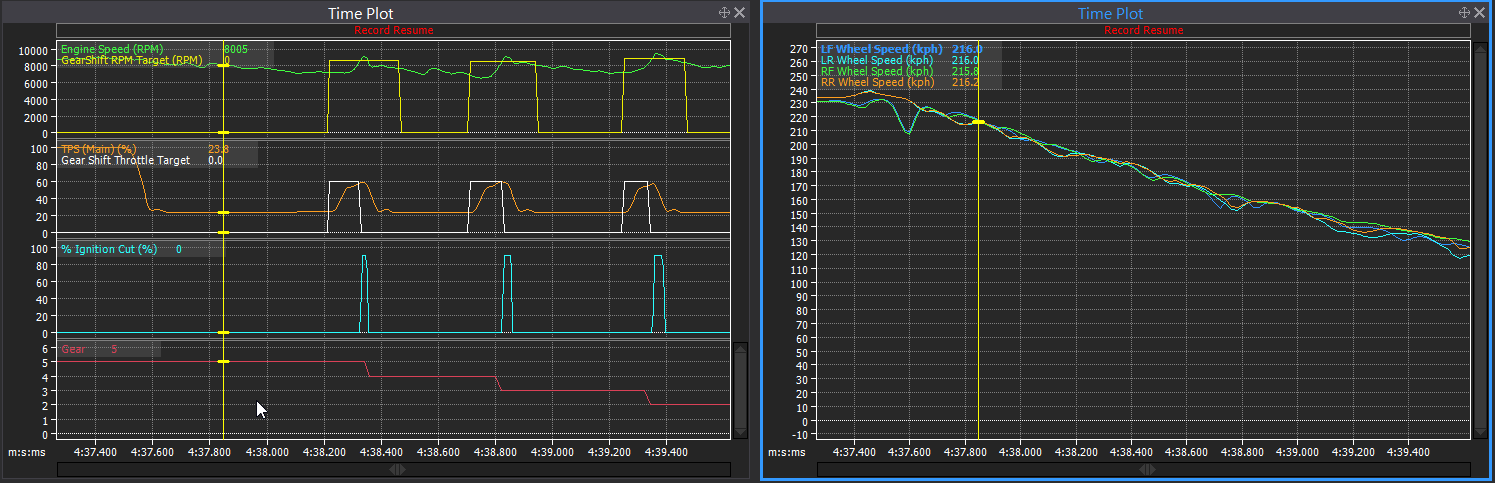Select the Gear channel legend entry
This screenshot has height=483, width=1495.
[74, 350]
